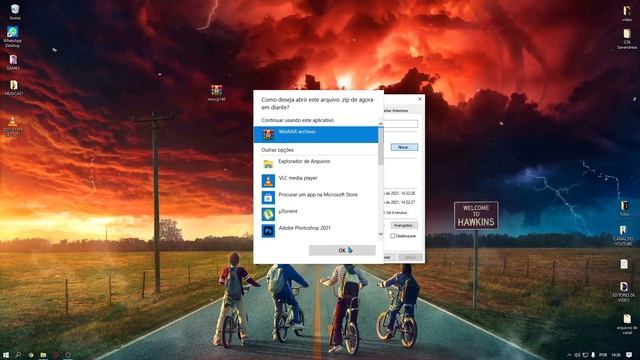Open the Windows Start menu

[6, 355]
